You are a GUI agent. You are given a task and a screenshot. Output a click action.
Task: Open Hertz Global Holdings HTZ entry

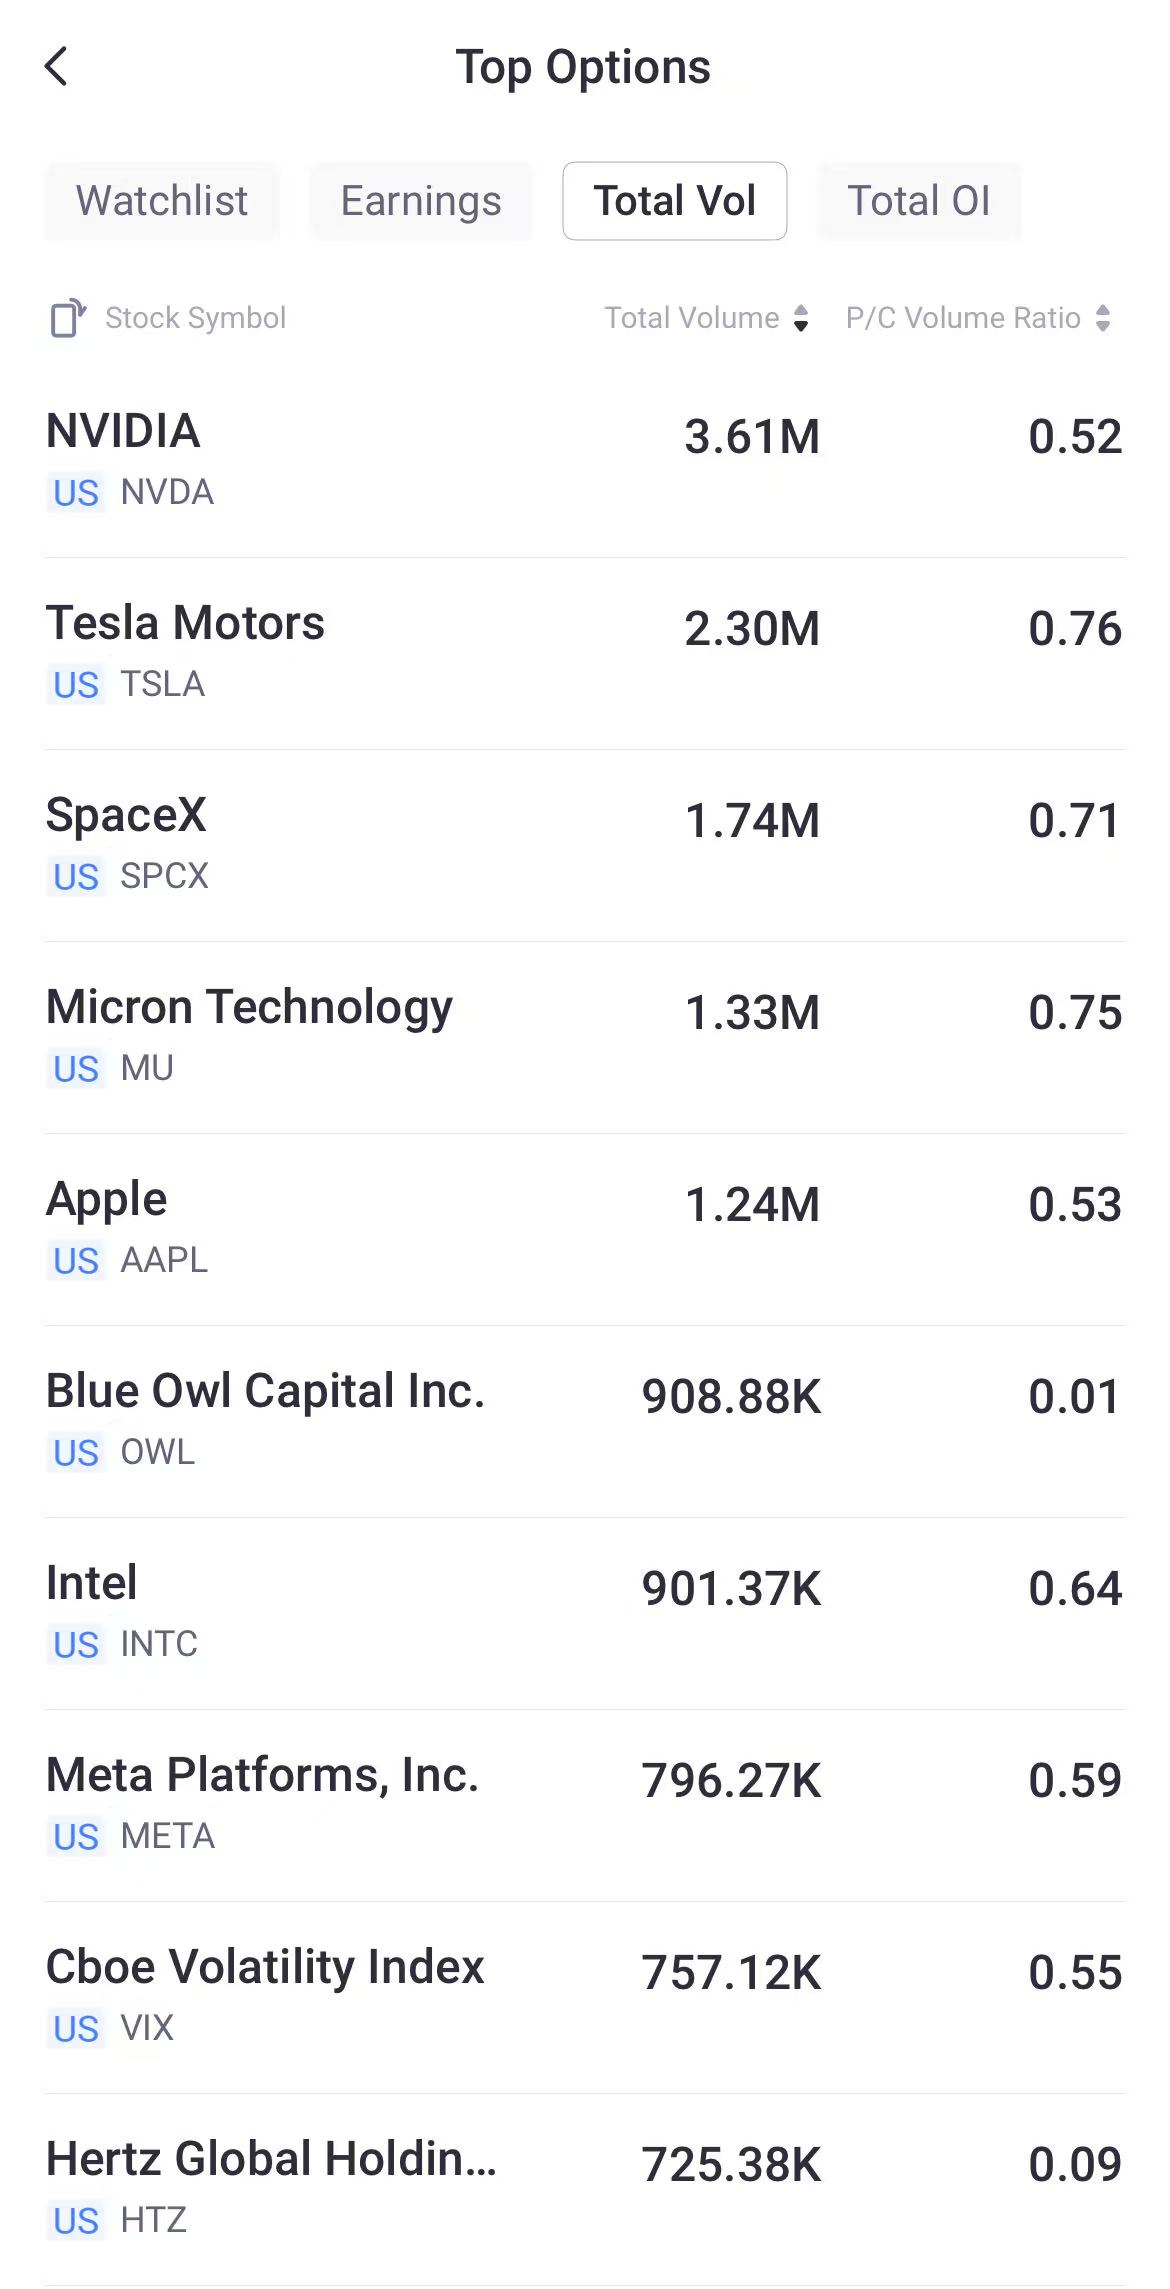coord(585,2189)
